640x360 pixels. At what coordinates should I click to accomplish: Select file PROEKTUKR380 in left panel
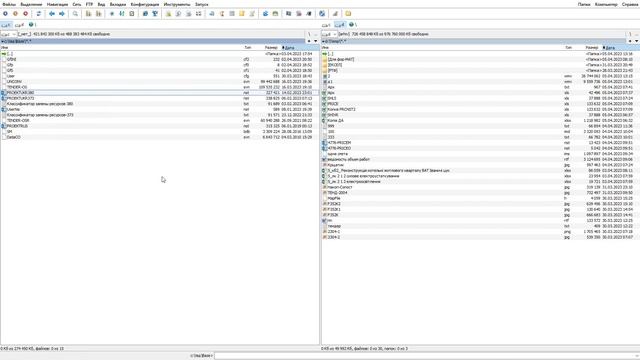(x=160, y=93)
